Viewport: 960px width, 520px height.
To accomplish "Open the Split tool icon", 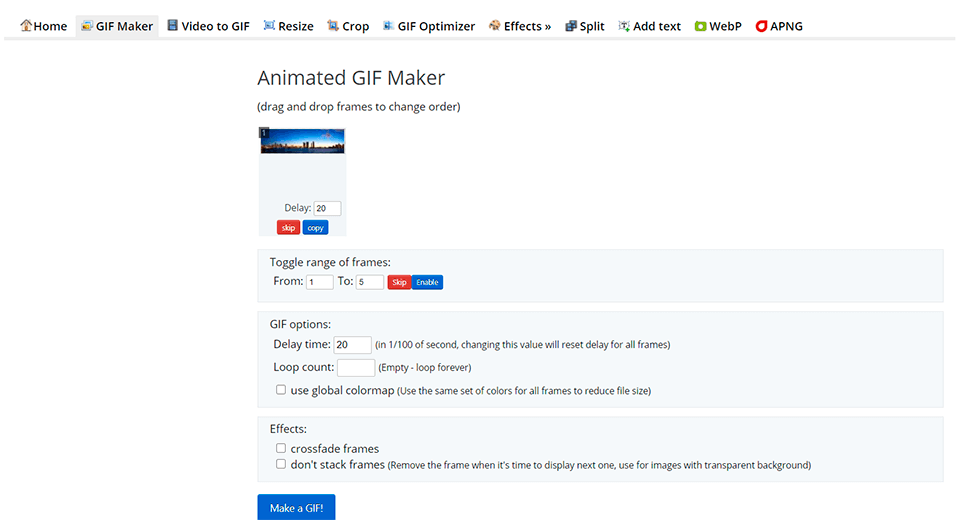I will click(x=570, y=26).
